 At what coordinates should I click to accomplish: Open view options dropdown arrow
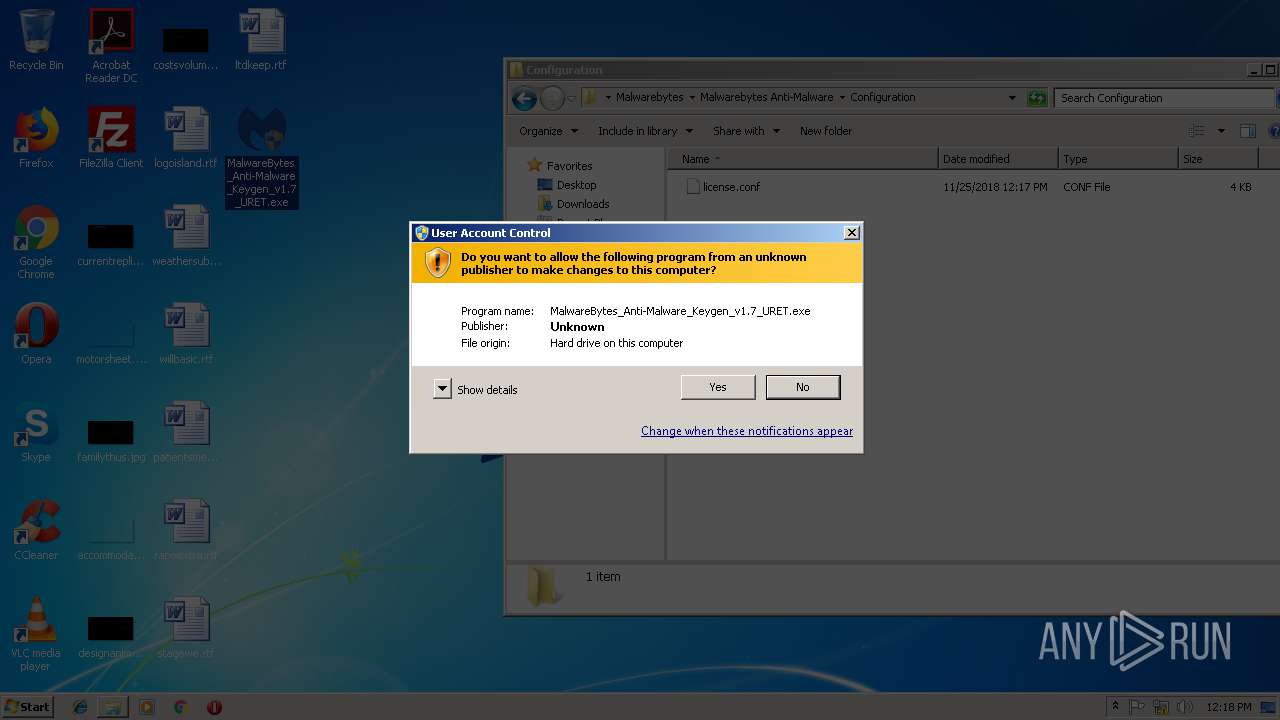[x=1221, y=131]
